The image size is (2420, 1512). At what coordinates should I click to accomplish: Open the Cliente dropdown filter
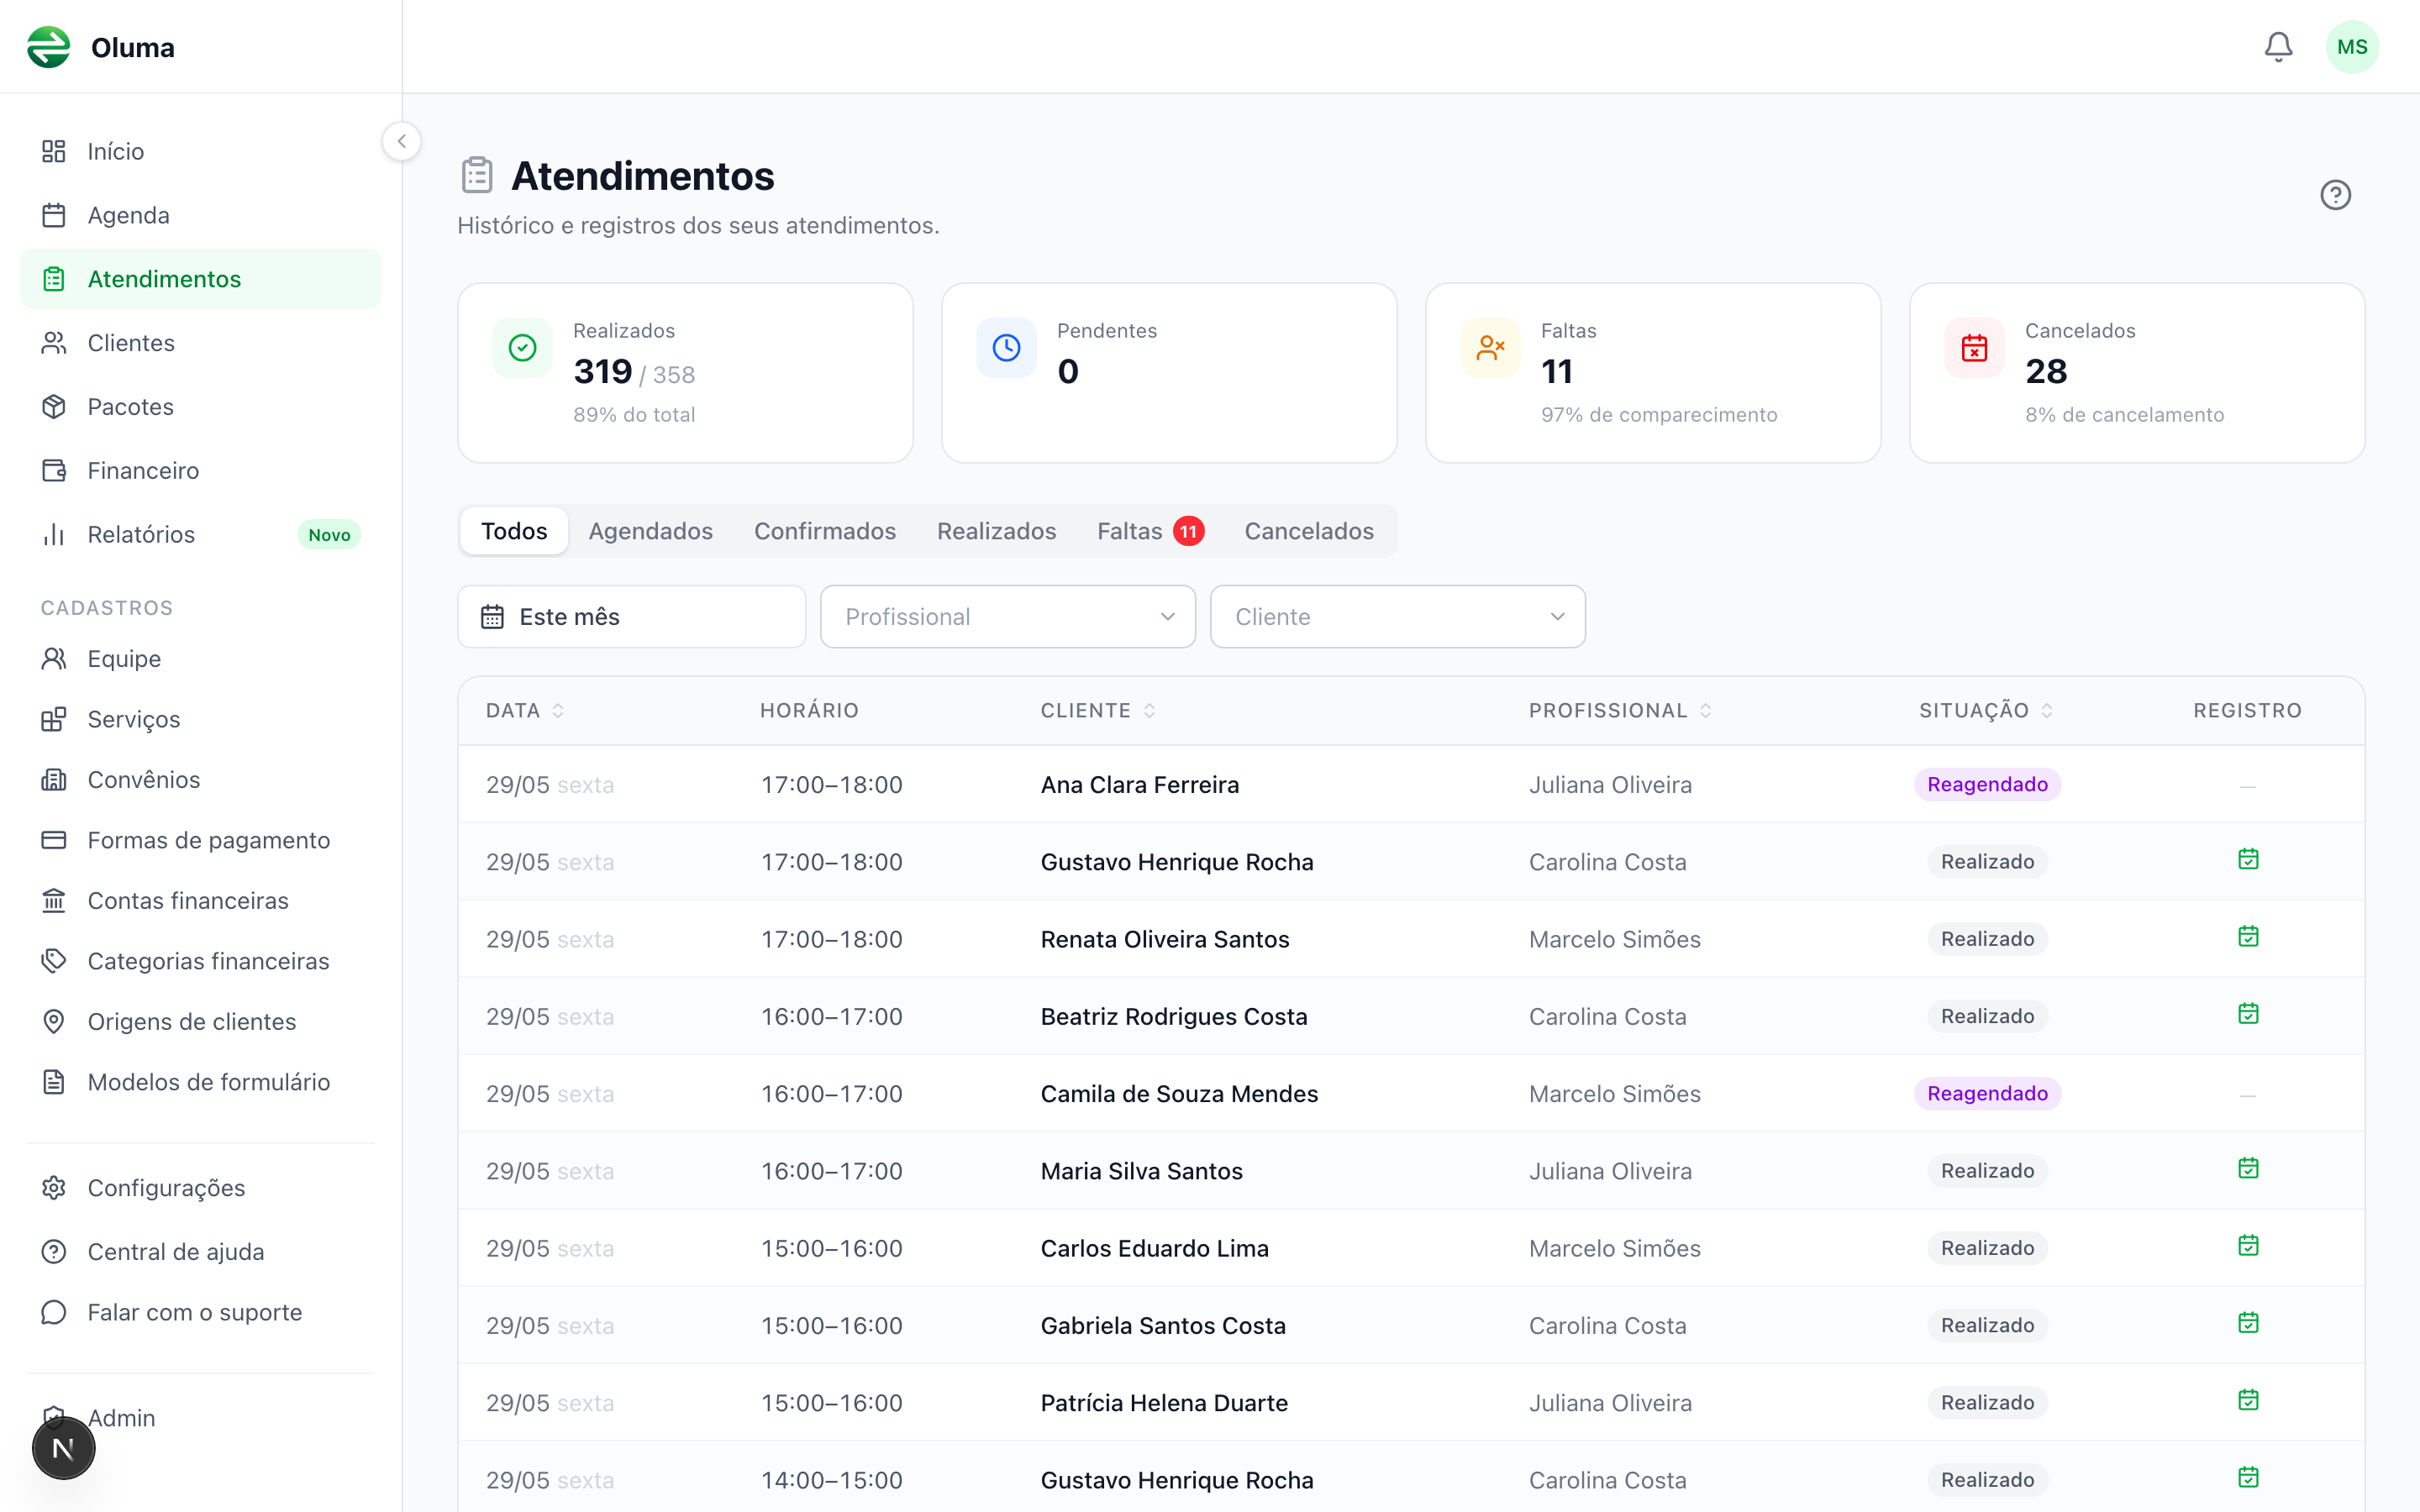1398,617
